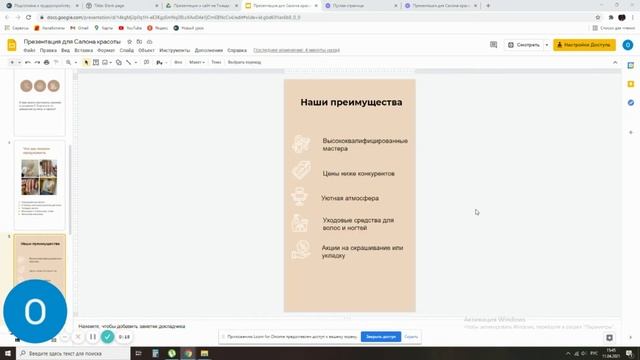640x360 pixels.
Task: Open Chrome from the taskbar
Action: [x=188, y=353]
